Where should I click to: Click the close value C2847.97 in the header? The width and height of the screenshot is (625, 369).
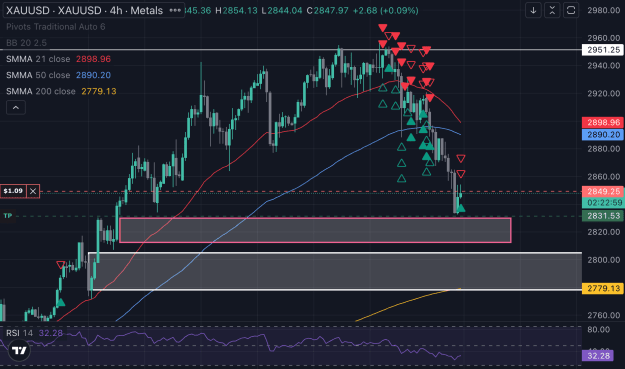point(327,10)
